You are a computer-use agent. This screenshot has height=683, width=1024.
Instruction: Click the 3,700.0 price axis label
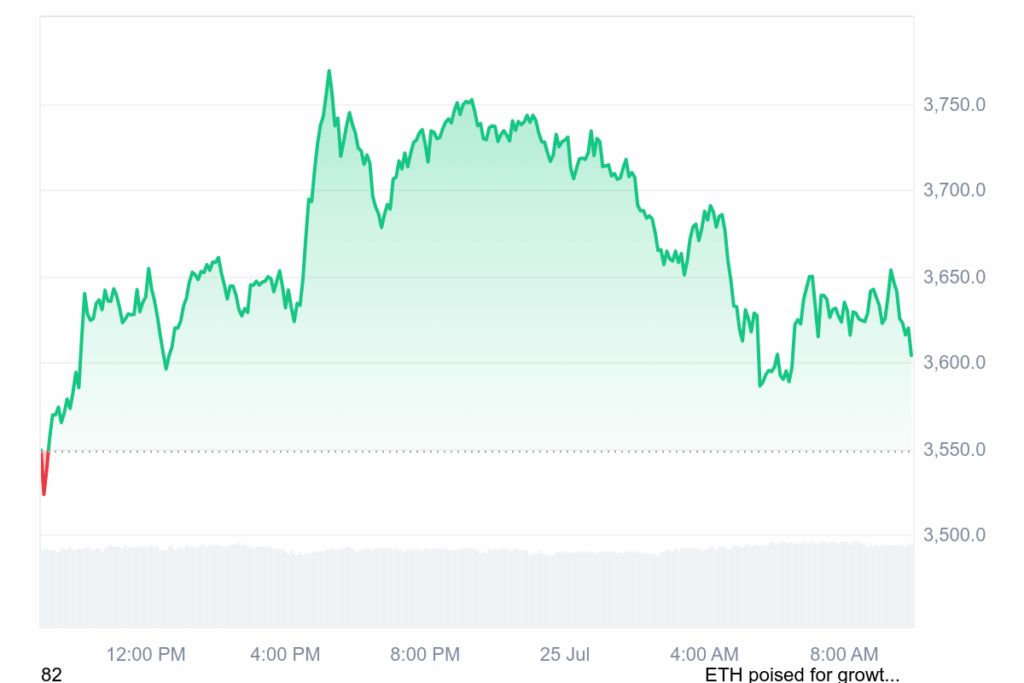pyautogui.click(x=952, y=190)
